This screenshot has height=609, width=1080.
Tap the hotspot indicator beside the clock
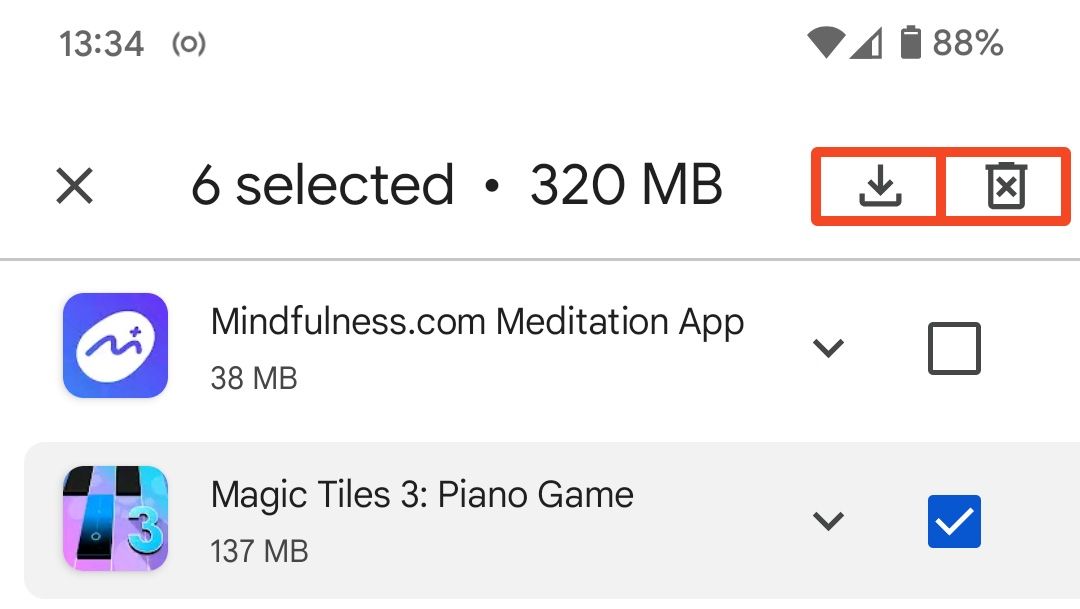tap(189, 44)
